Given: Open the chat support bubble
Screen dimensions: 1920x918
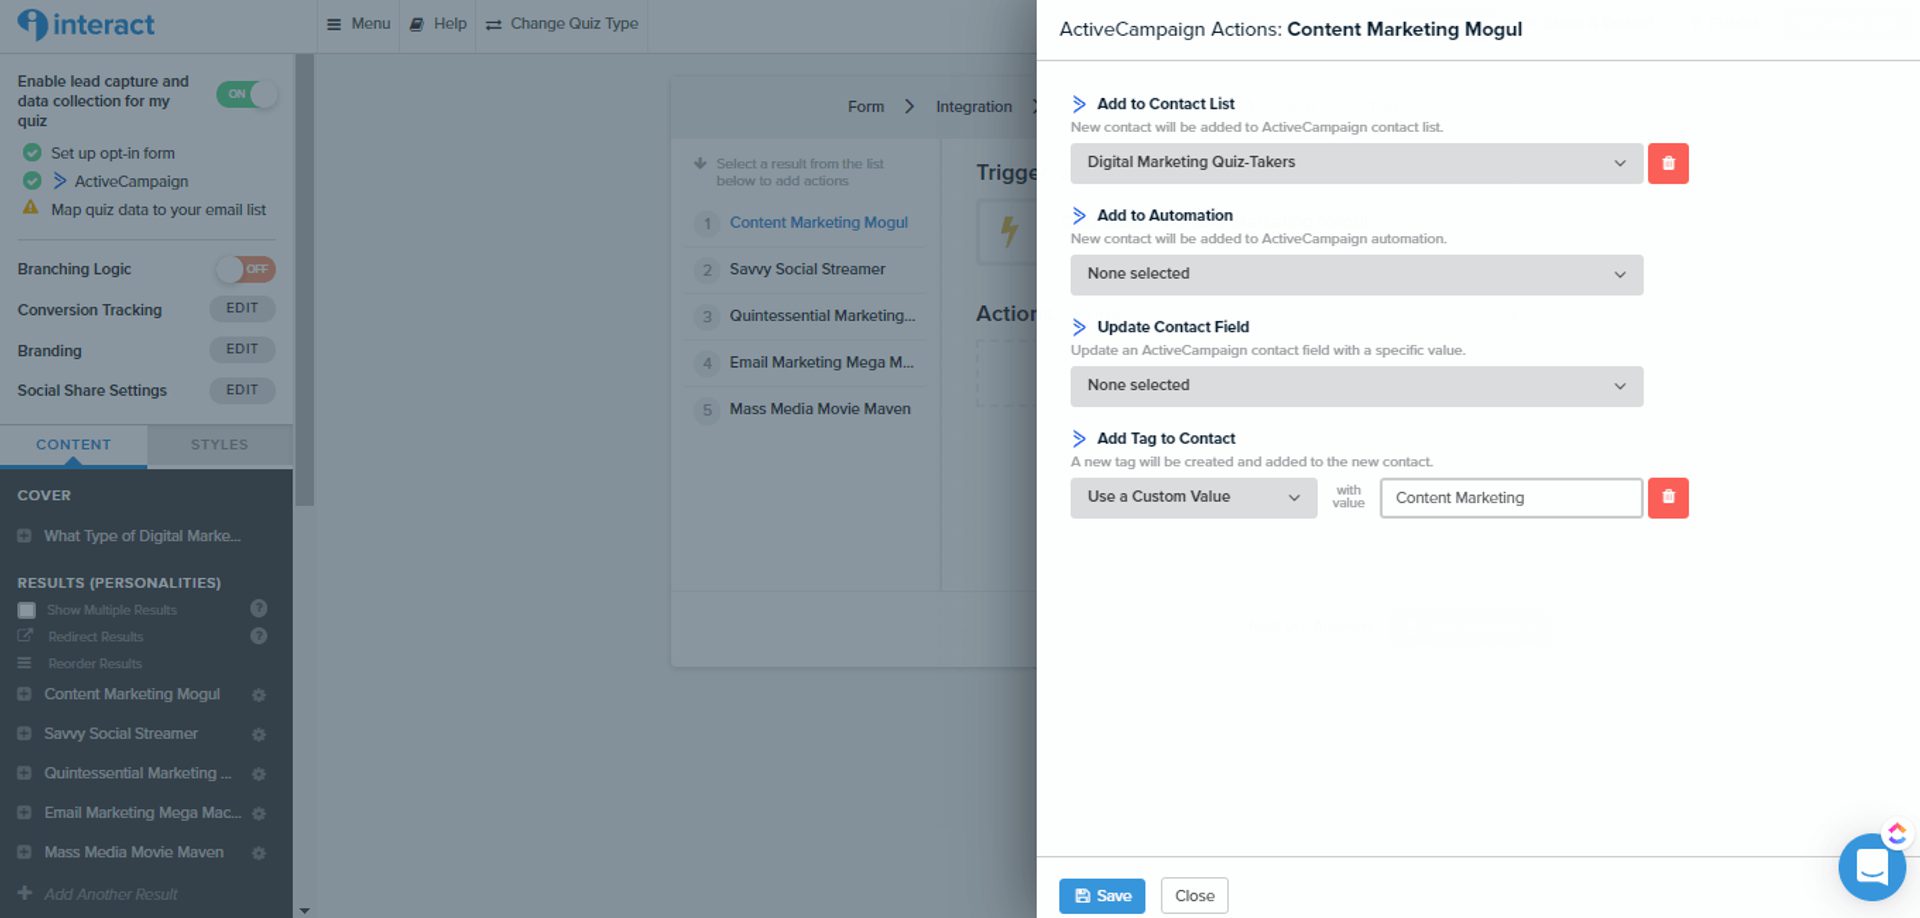Looking at the screenshot, I should point(1870,866).
